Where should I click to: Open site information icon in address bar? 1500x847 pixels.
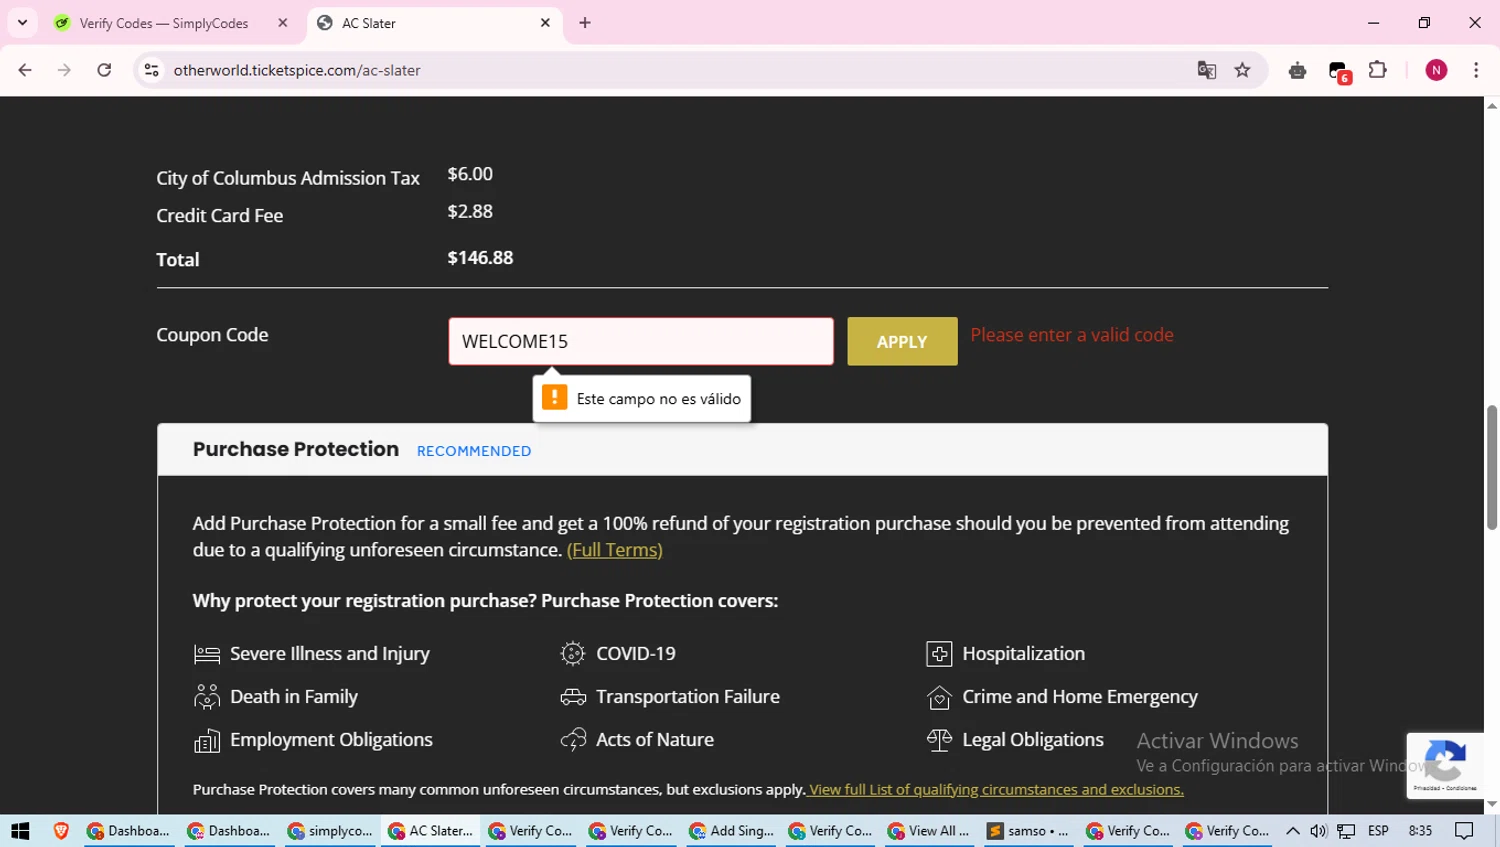[x=152, y=70]
